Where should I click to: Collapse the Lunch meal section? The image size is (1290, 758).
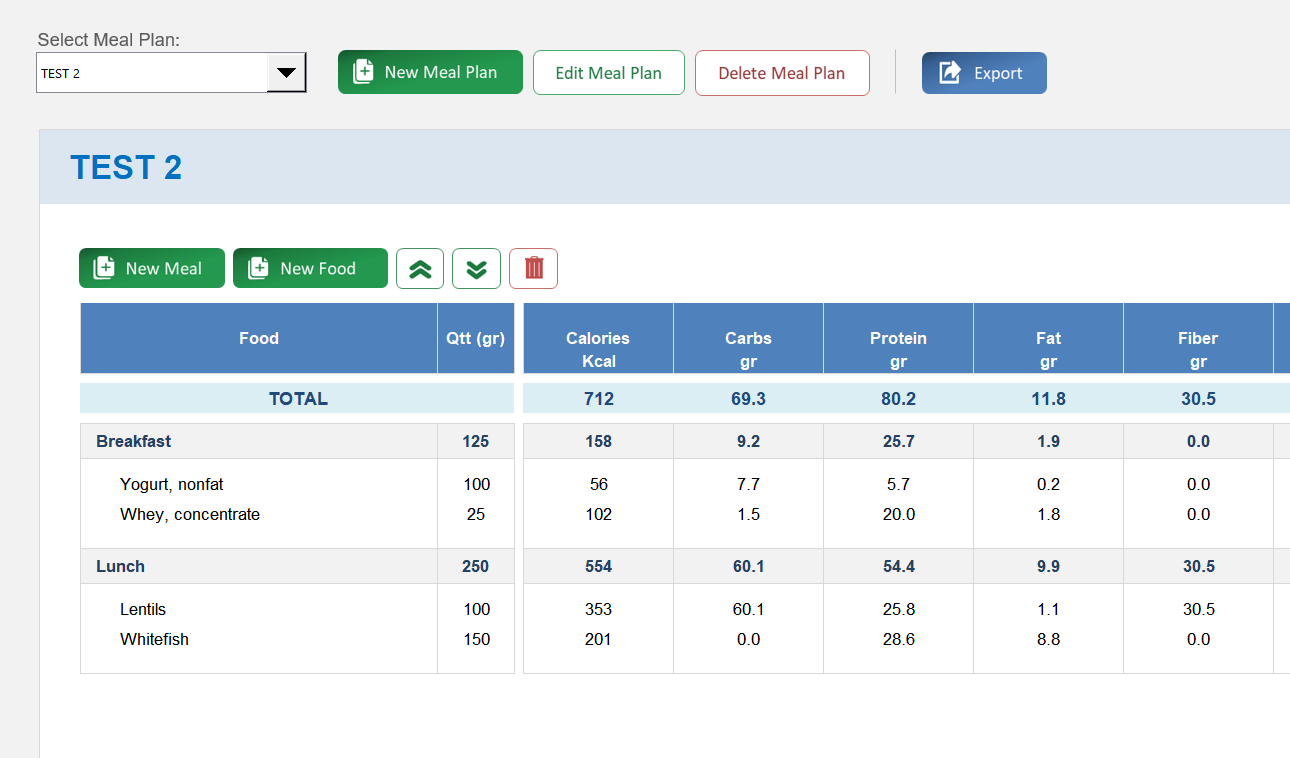pyautogui.click(x=119, y=566)
